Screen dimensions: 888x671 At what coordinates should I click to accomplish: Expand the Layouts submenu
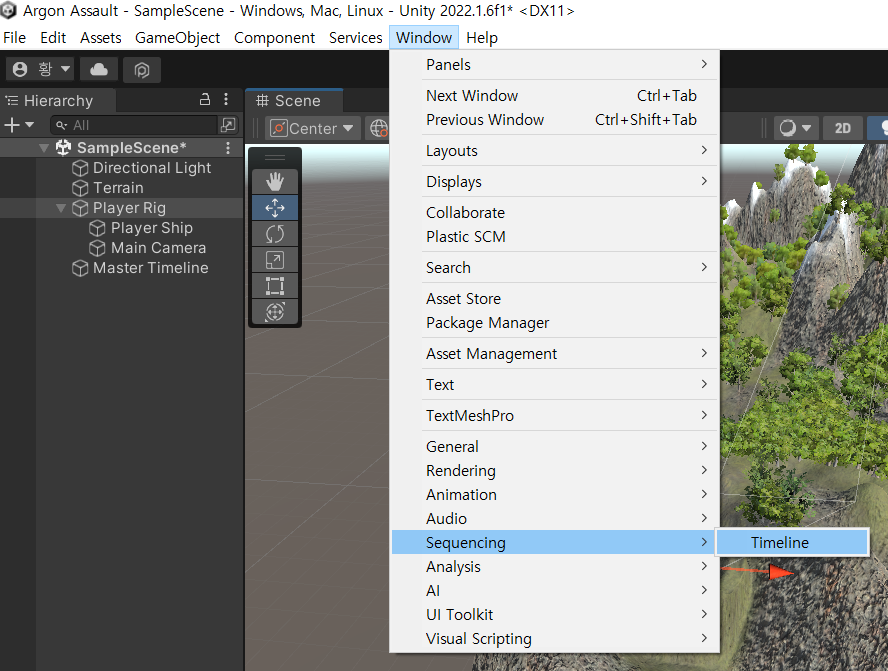pos(554,151)
